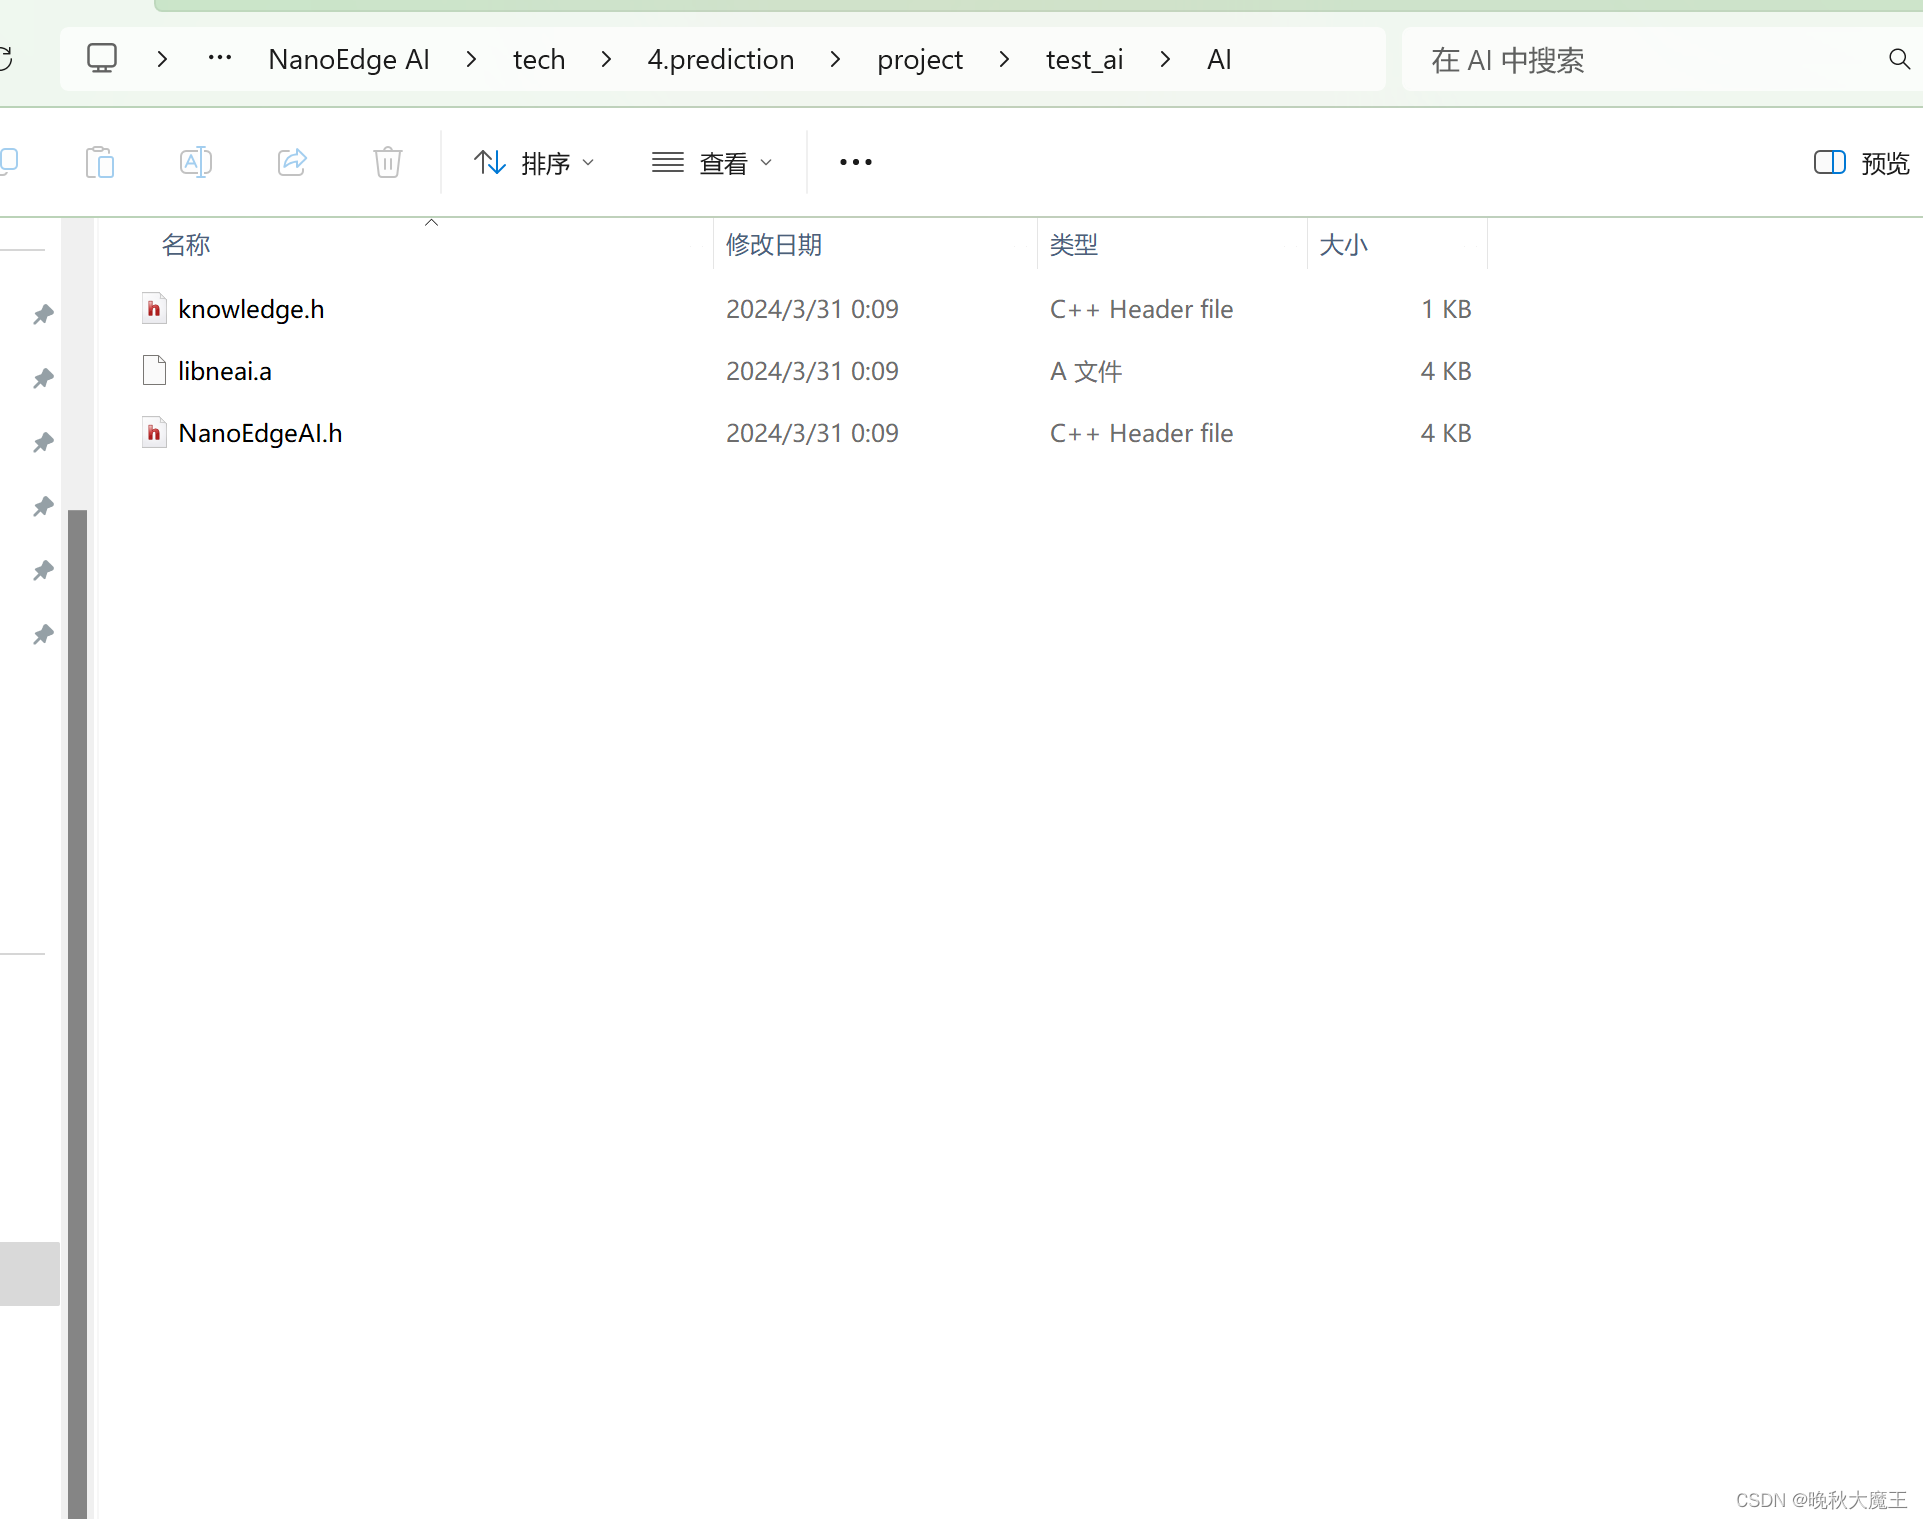The image size is (1923, 1519).
Task: Toggle the 预览 preview pane
Action: 1862,163
